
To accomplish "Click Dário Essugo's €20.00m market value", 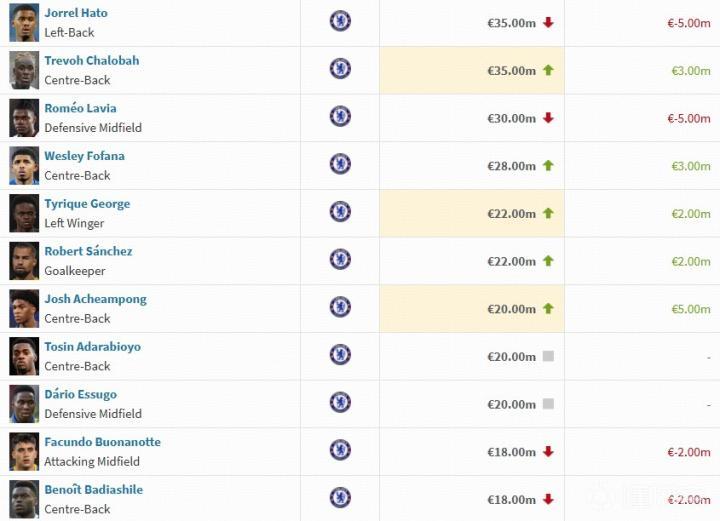I will click(x=511, y=405).
